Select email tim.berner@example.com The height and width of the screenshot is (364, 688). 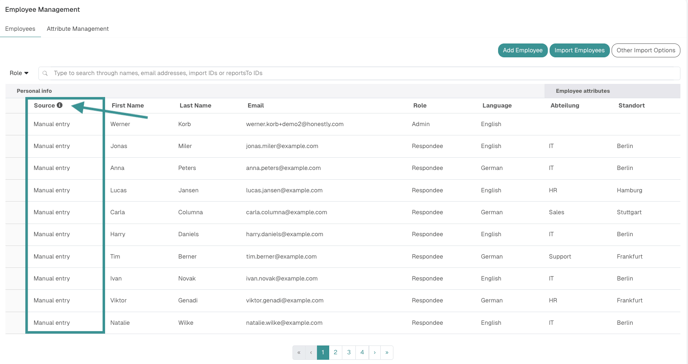[281, 257]
